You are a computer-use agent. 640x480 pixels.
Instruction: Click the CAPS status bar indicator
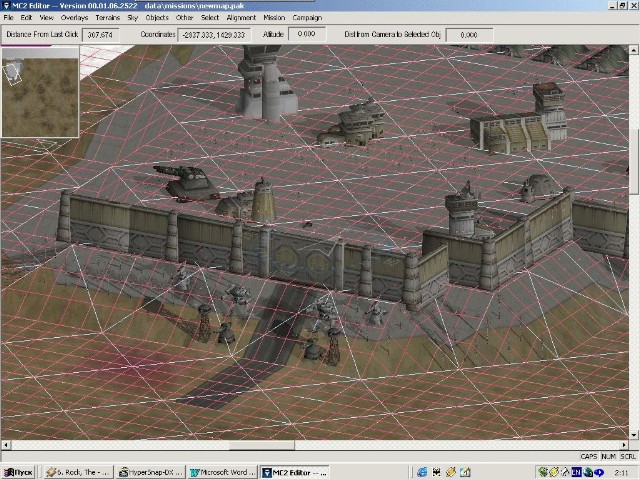pos(589,456)
